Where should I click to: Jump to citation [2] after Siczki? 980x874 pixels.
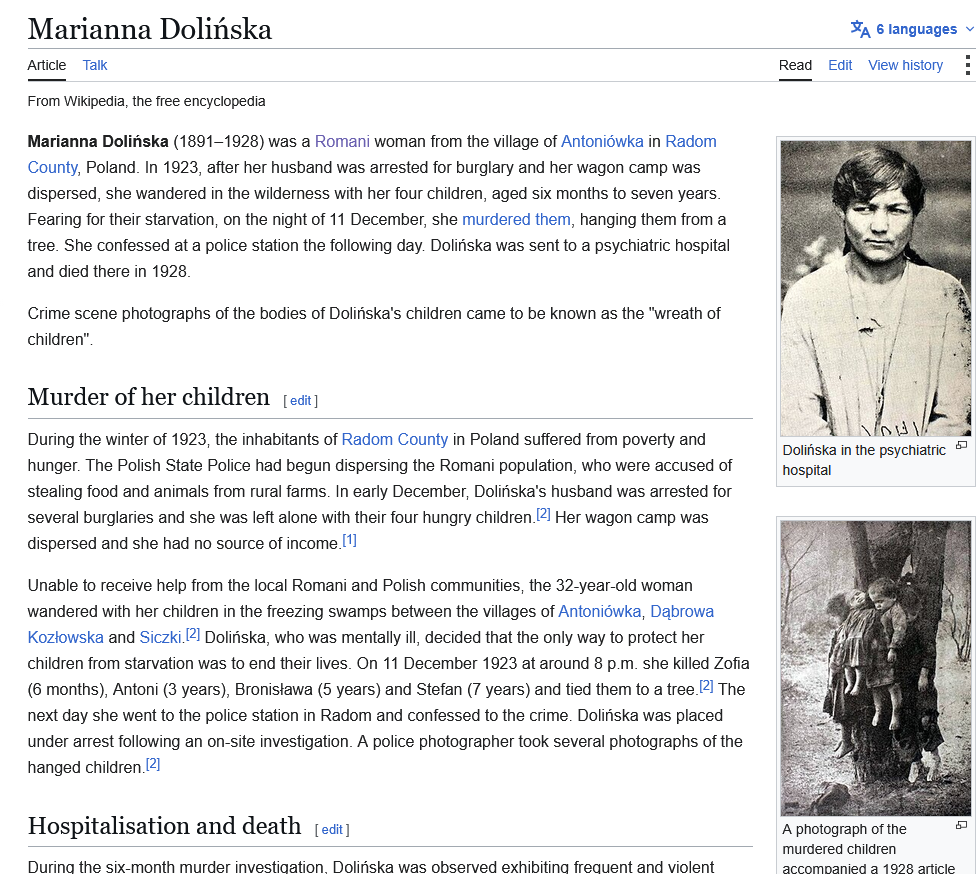point(192,635)
